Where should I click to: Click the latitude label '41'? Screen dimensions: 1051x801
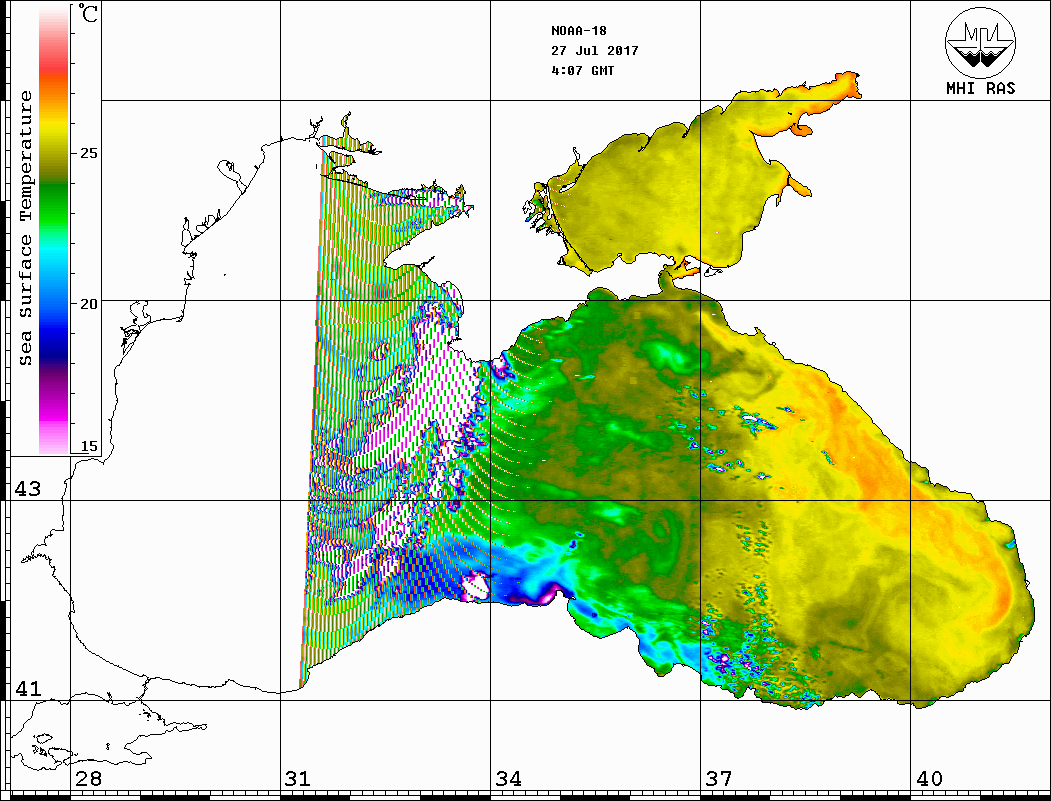tap(28, 689)
